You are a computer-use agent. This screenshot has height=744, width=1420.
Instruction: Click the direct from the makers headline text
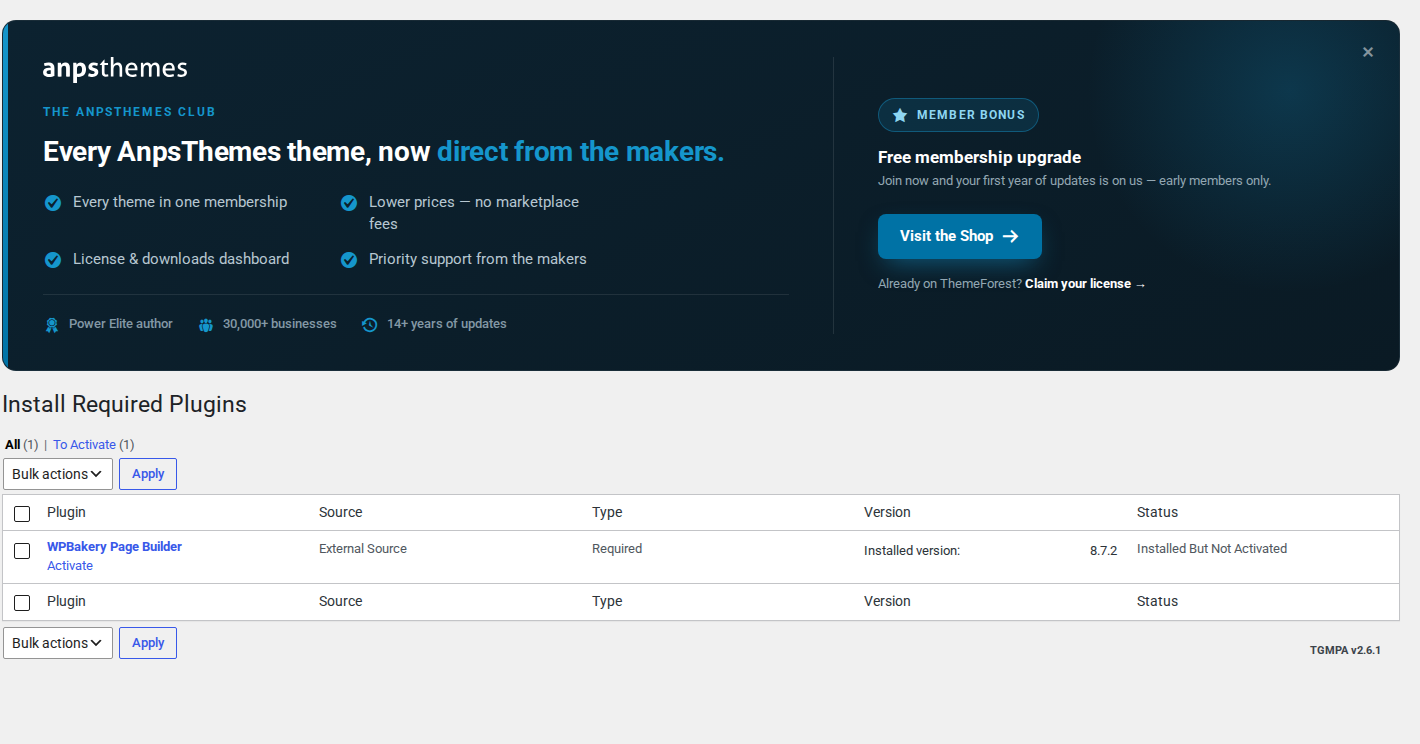(580, 152)
